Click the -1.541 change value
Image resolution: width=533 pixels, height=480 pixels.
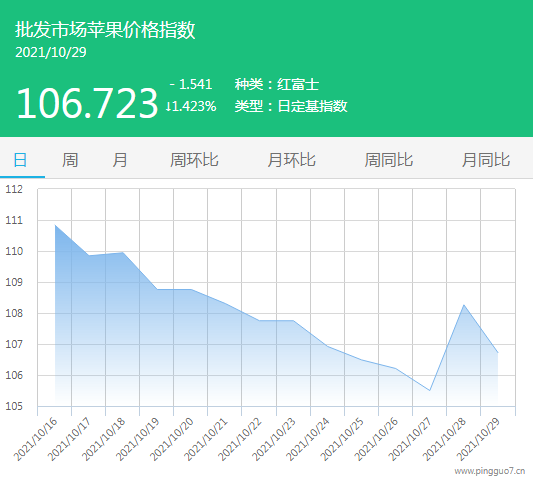point(191,84)
